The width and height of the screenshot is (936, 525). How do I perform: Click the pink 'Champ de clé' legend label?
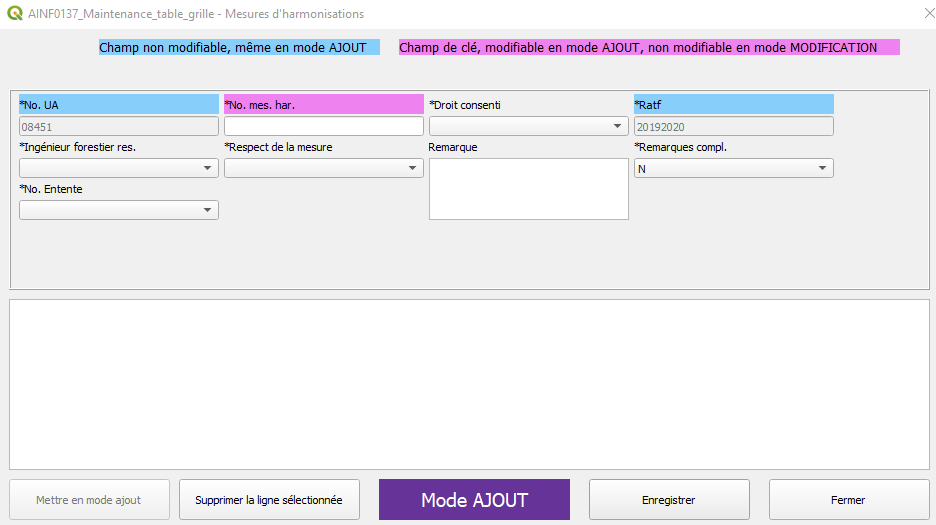(649, 47)
